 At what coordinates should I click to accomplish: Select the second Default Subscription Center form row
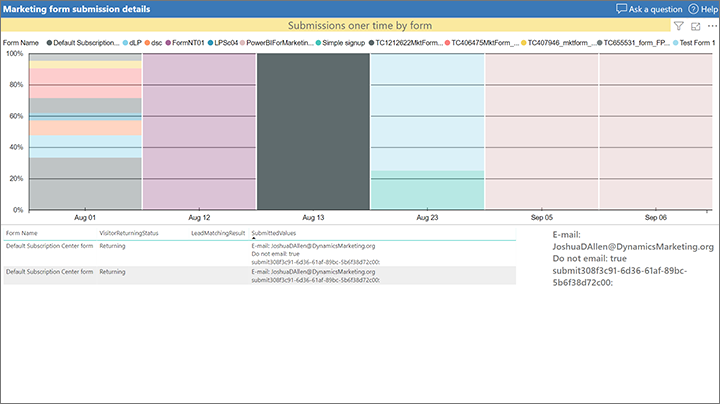(260, 275)
